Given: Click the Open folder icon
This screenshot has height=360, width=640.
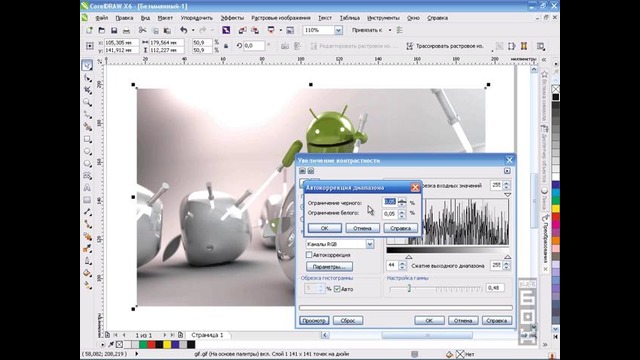Looking at the screenshot, I should point(102,30).
